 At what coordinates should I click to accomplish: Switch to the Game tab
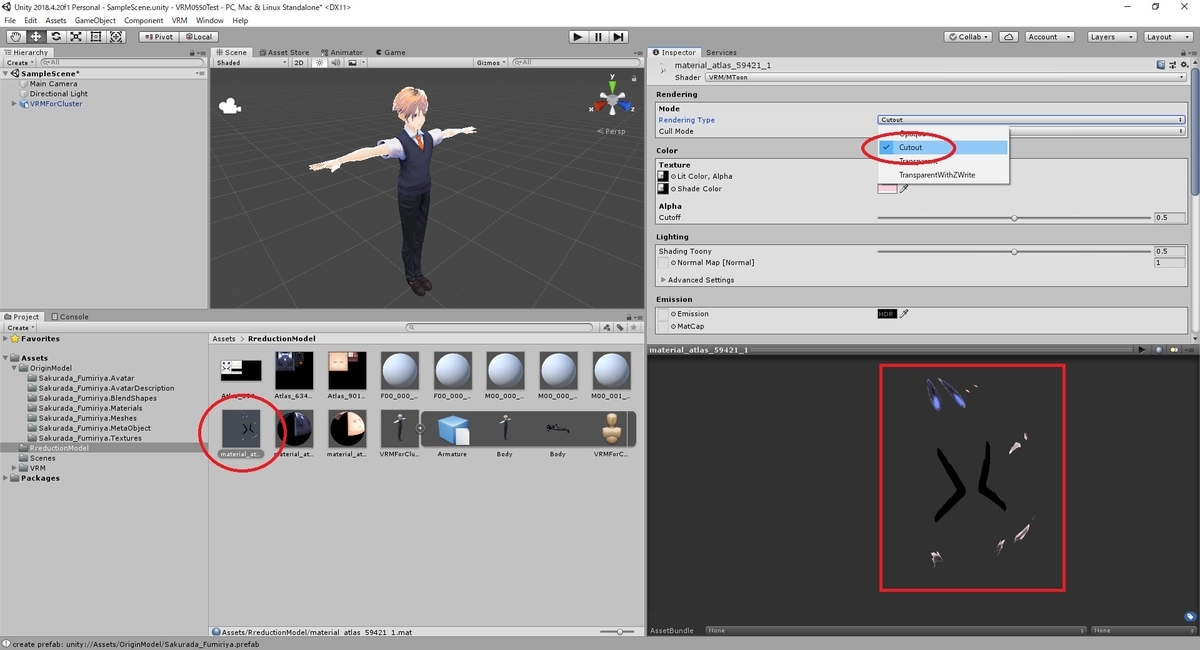(391, 52)
